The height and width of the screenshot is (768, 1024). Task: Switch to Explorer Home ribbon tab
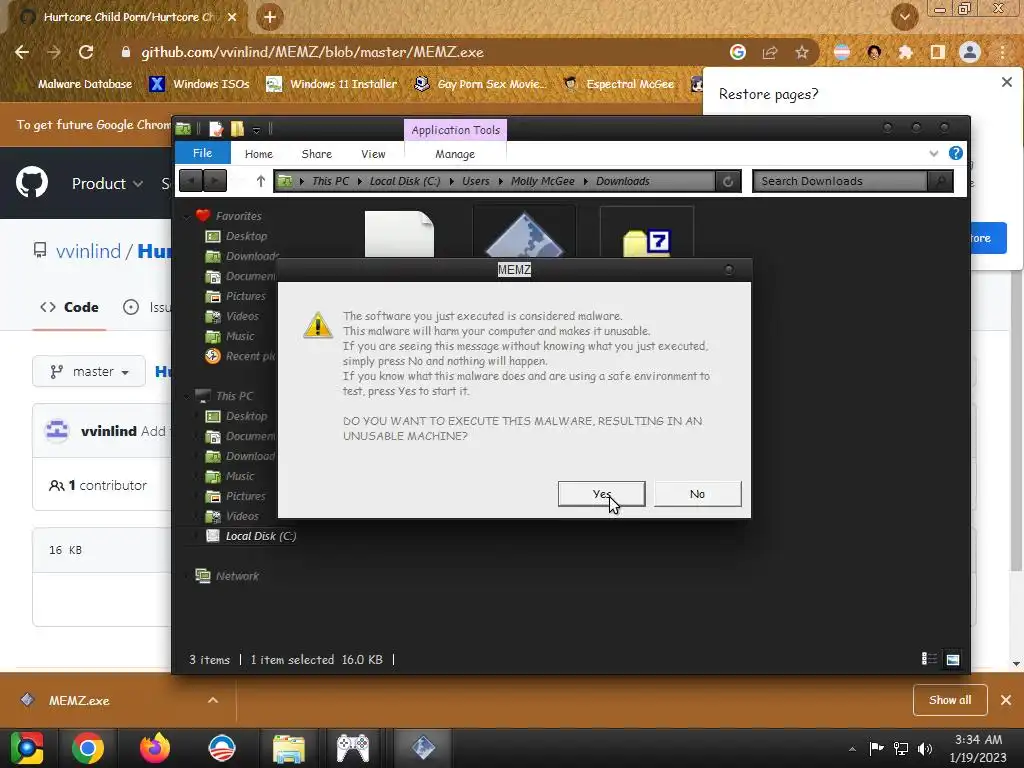coord(259,154)
